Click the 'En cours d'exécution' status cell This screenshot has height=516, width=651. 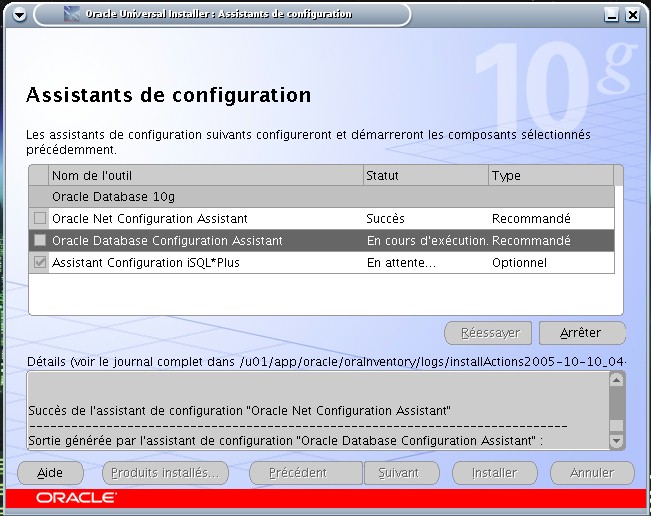point(427,240)
